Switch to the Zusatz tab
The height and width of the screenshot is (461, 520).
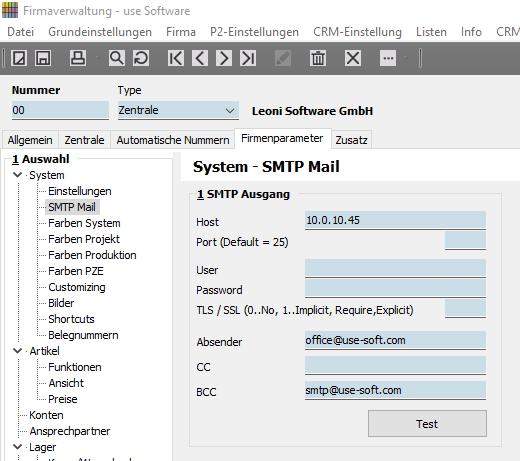(x=351, y=140)
